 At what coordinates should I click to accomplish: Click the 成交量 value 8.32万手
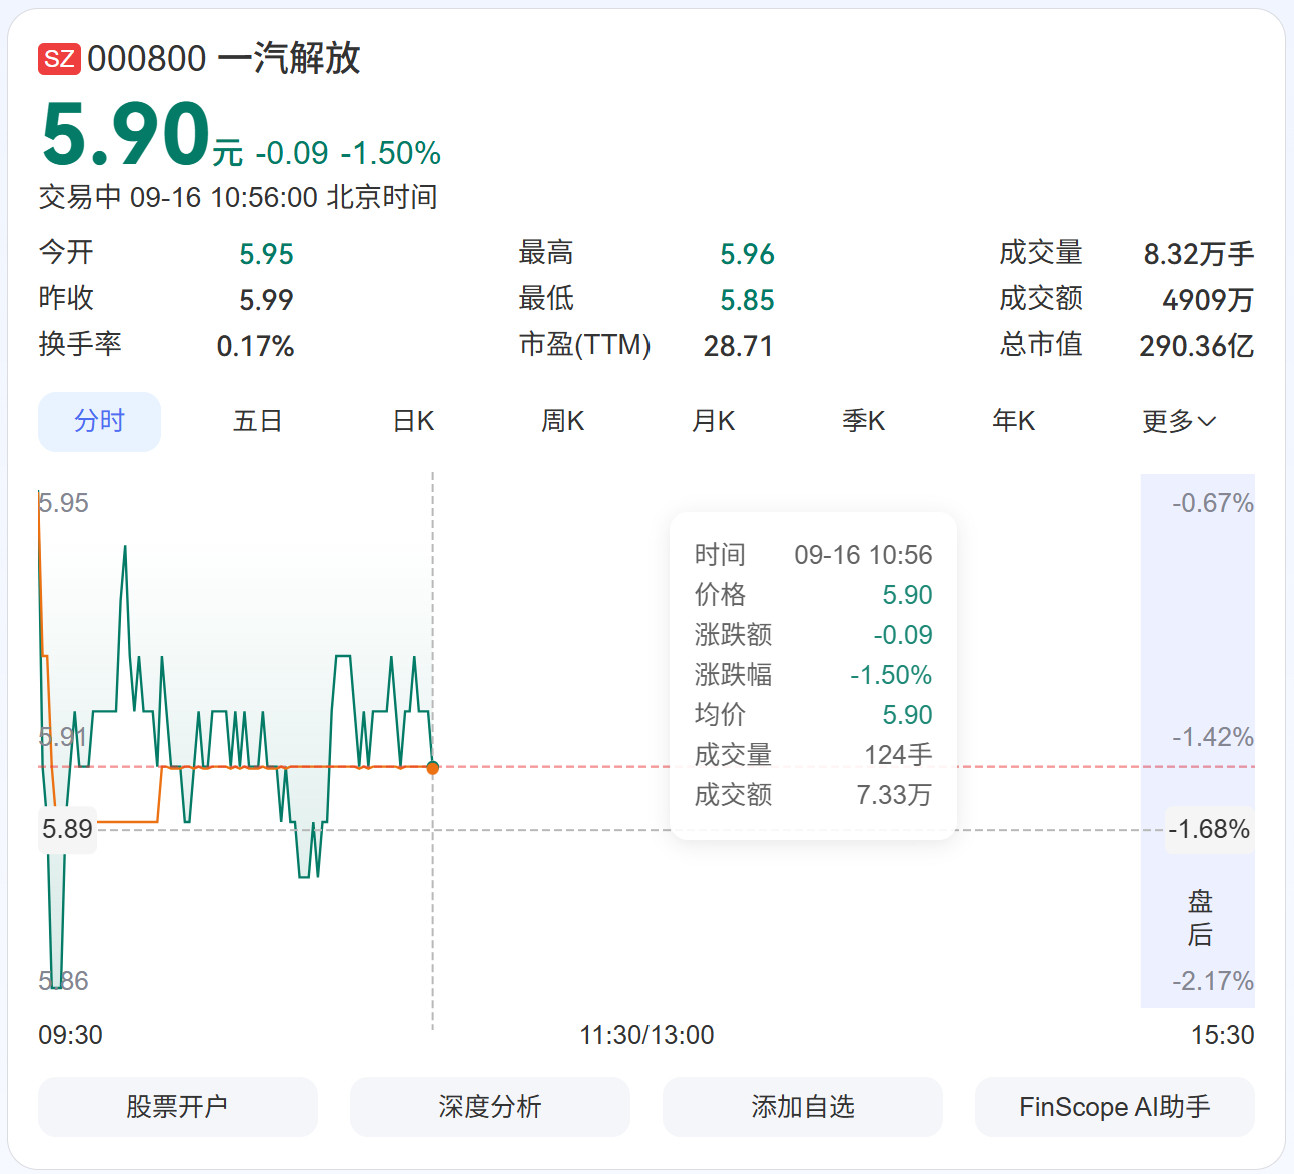click(1199, 254)
